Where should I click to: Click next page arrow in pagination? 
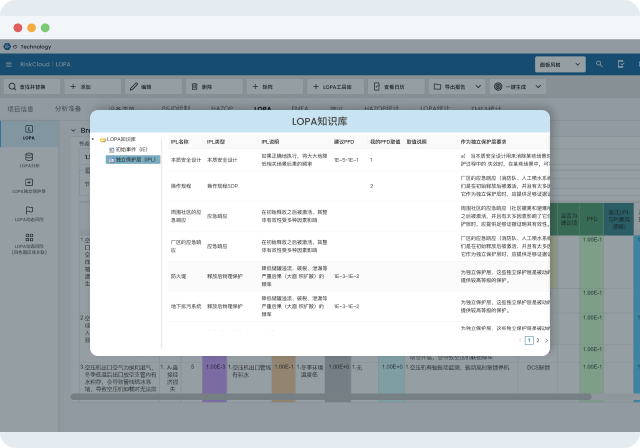tap(545, 340)
